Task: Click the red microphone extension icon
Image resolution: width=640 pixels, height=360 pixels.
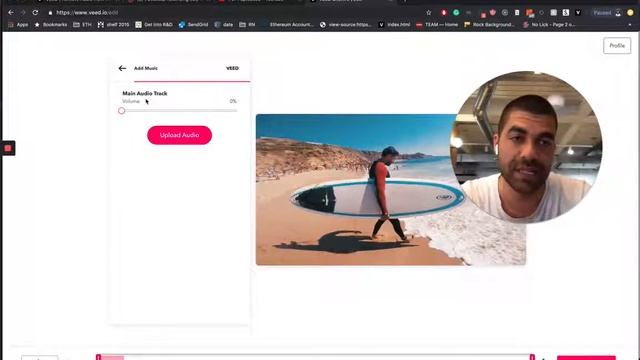Action: click(x=444, y=13)
